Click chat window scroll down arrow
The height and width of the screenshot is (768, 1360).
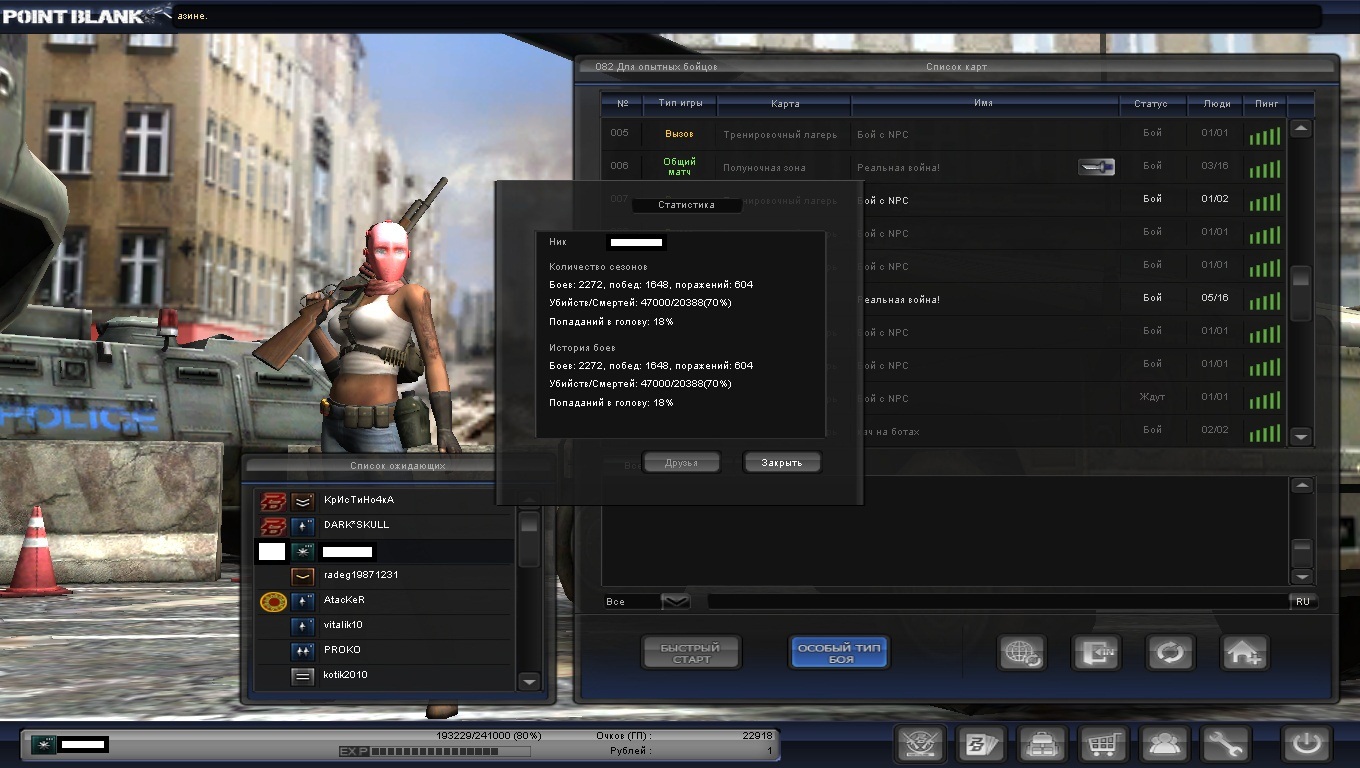(1301, 576)
